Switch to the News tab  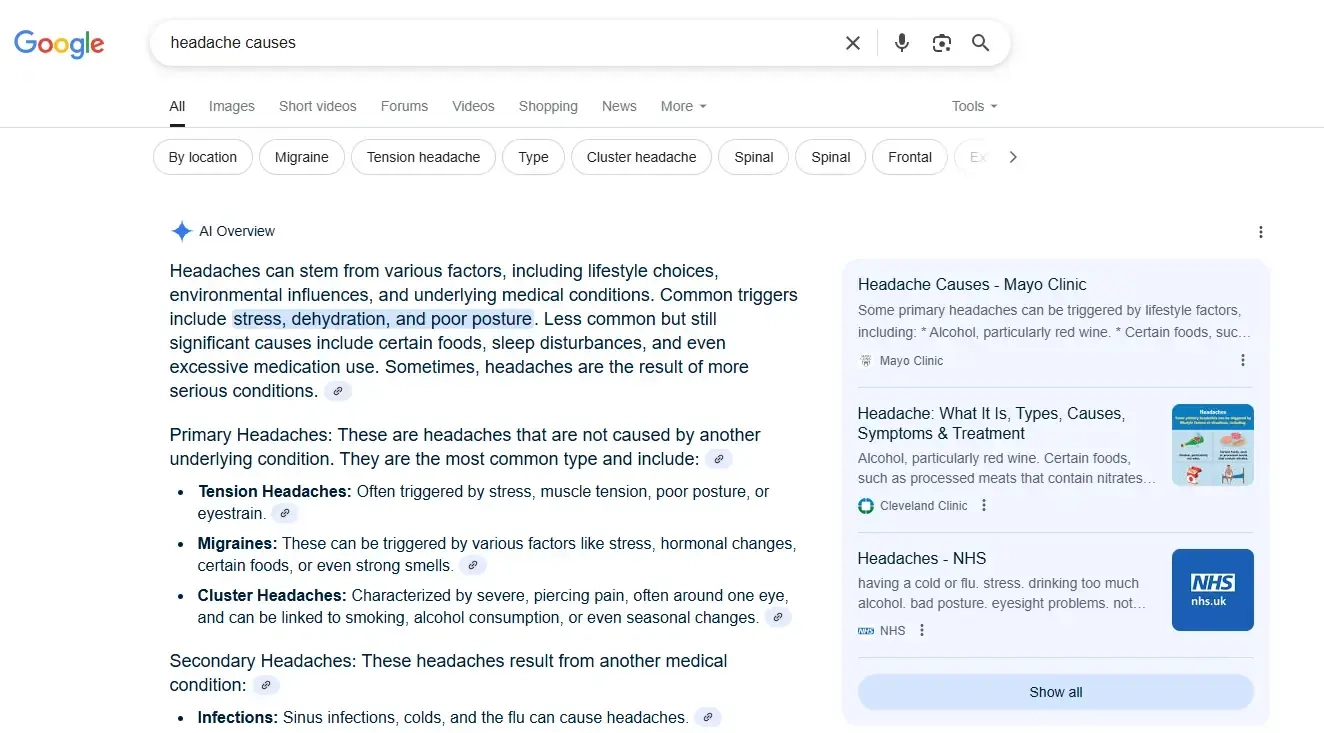pyautogui.click(x=619, y=106)
